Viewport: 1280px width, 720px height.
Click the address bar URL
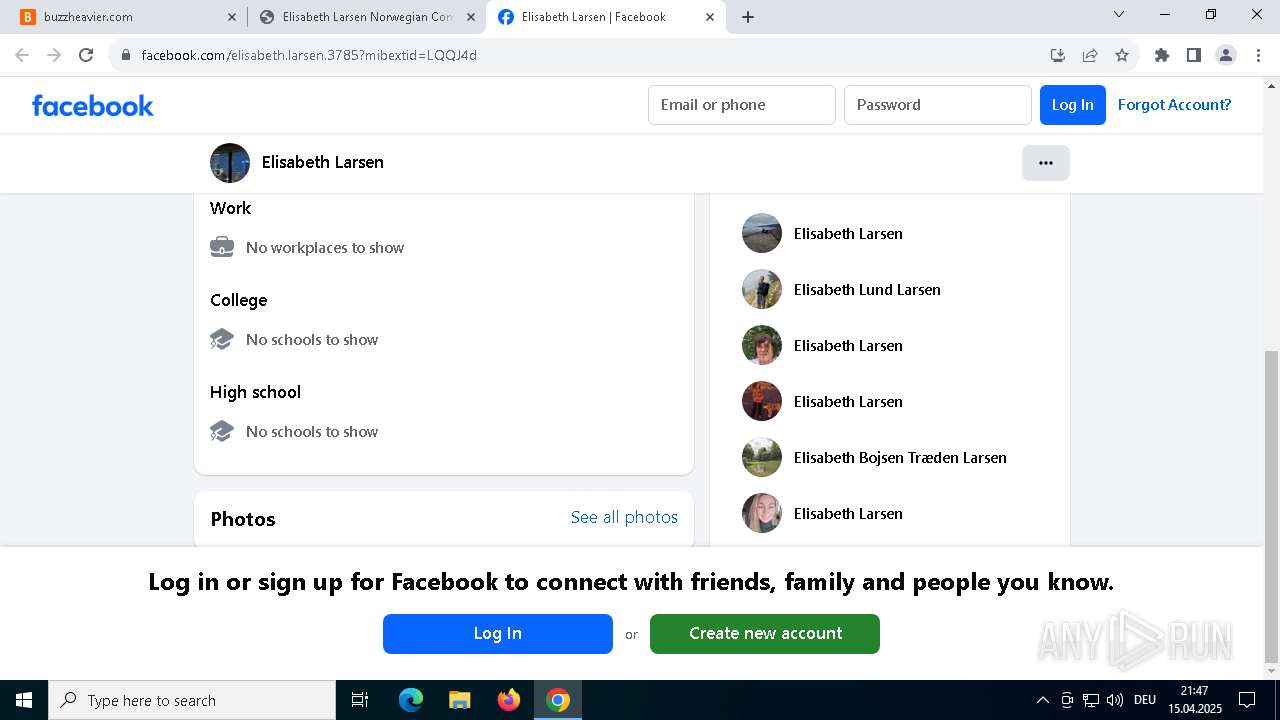(x=309, y=55)
